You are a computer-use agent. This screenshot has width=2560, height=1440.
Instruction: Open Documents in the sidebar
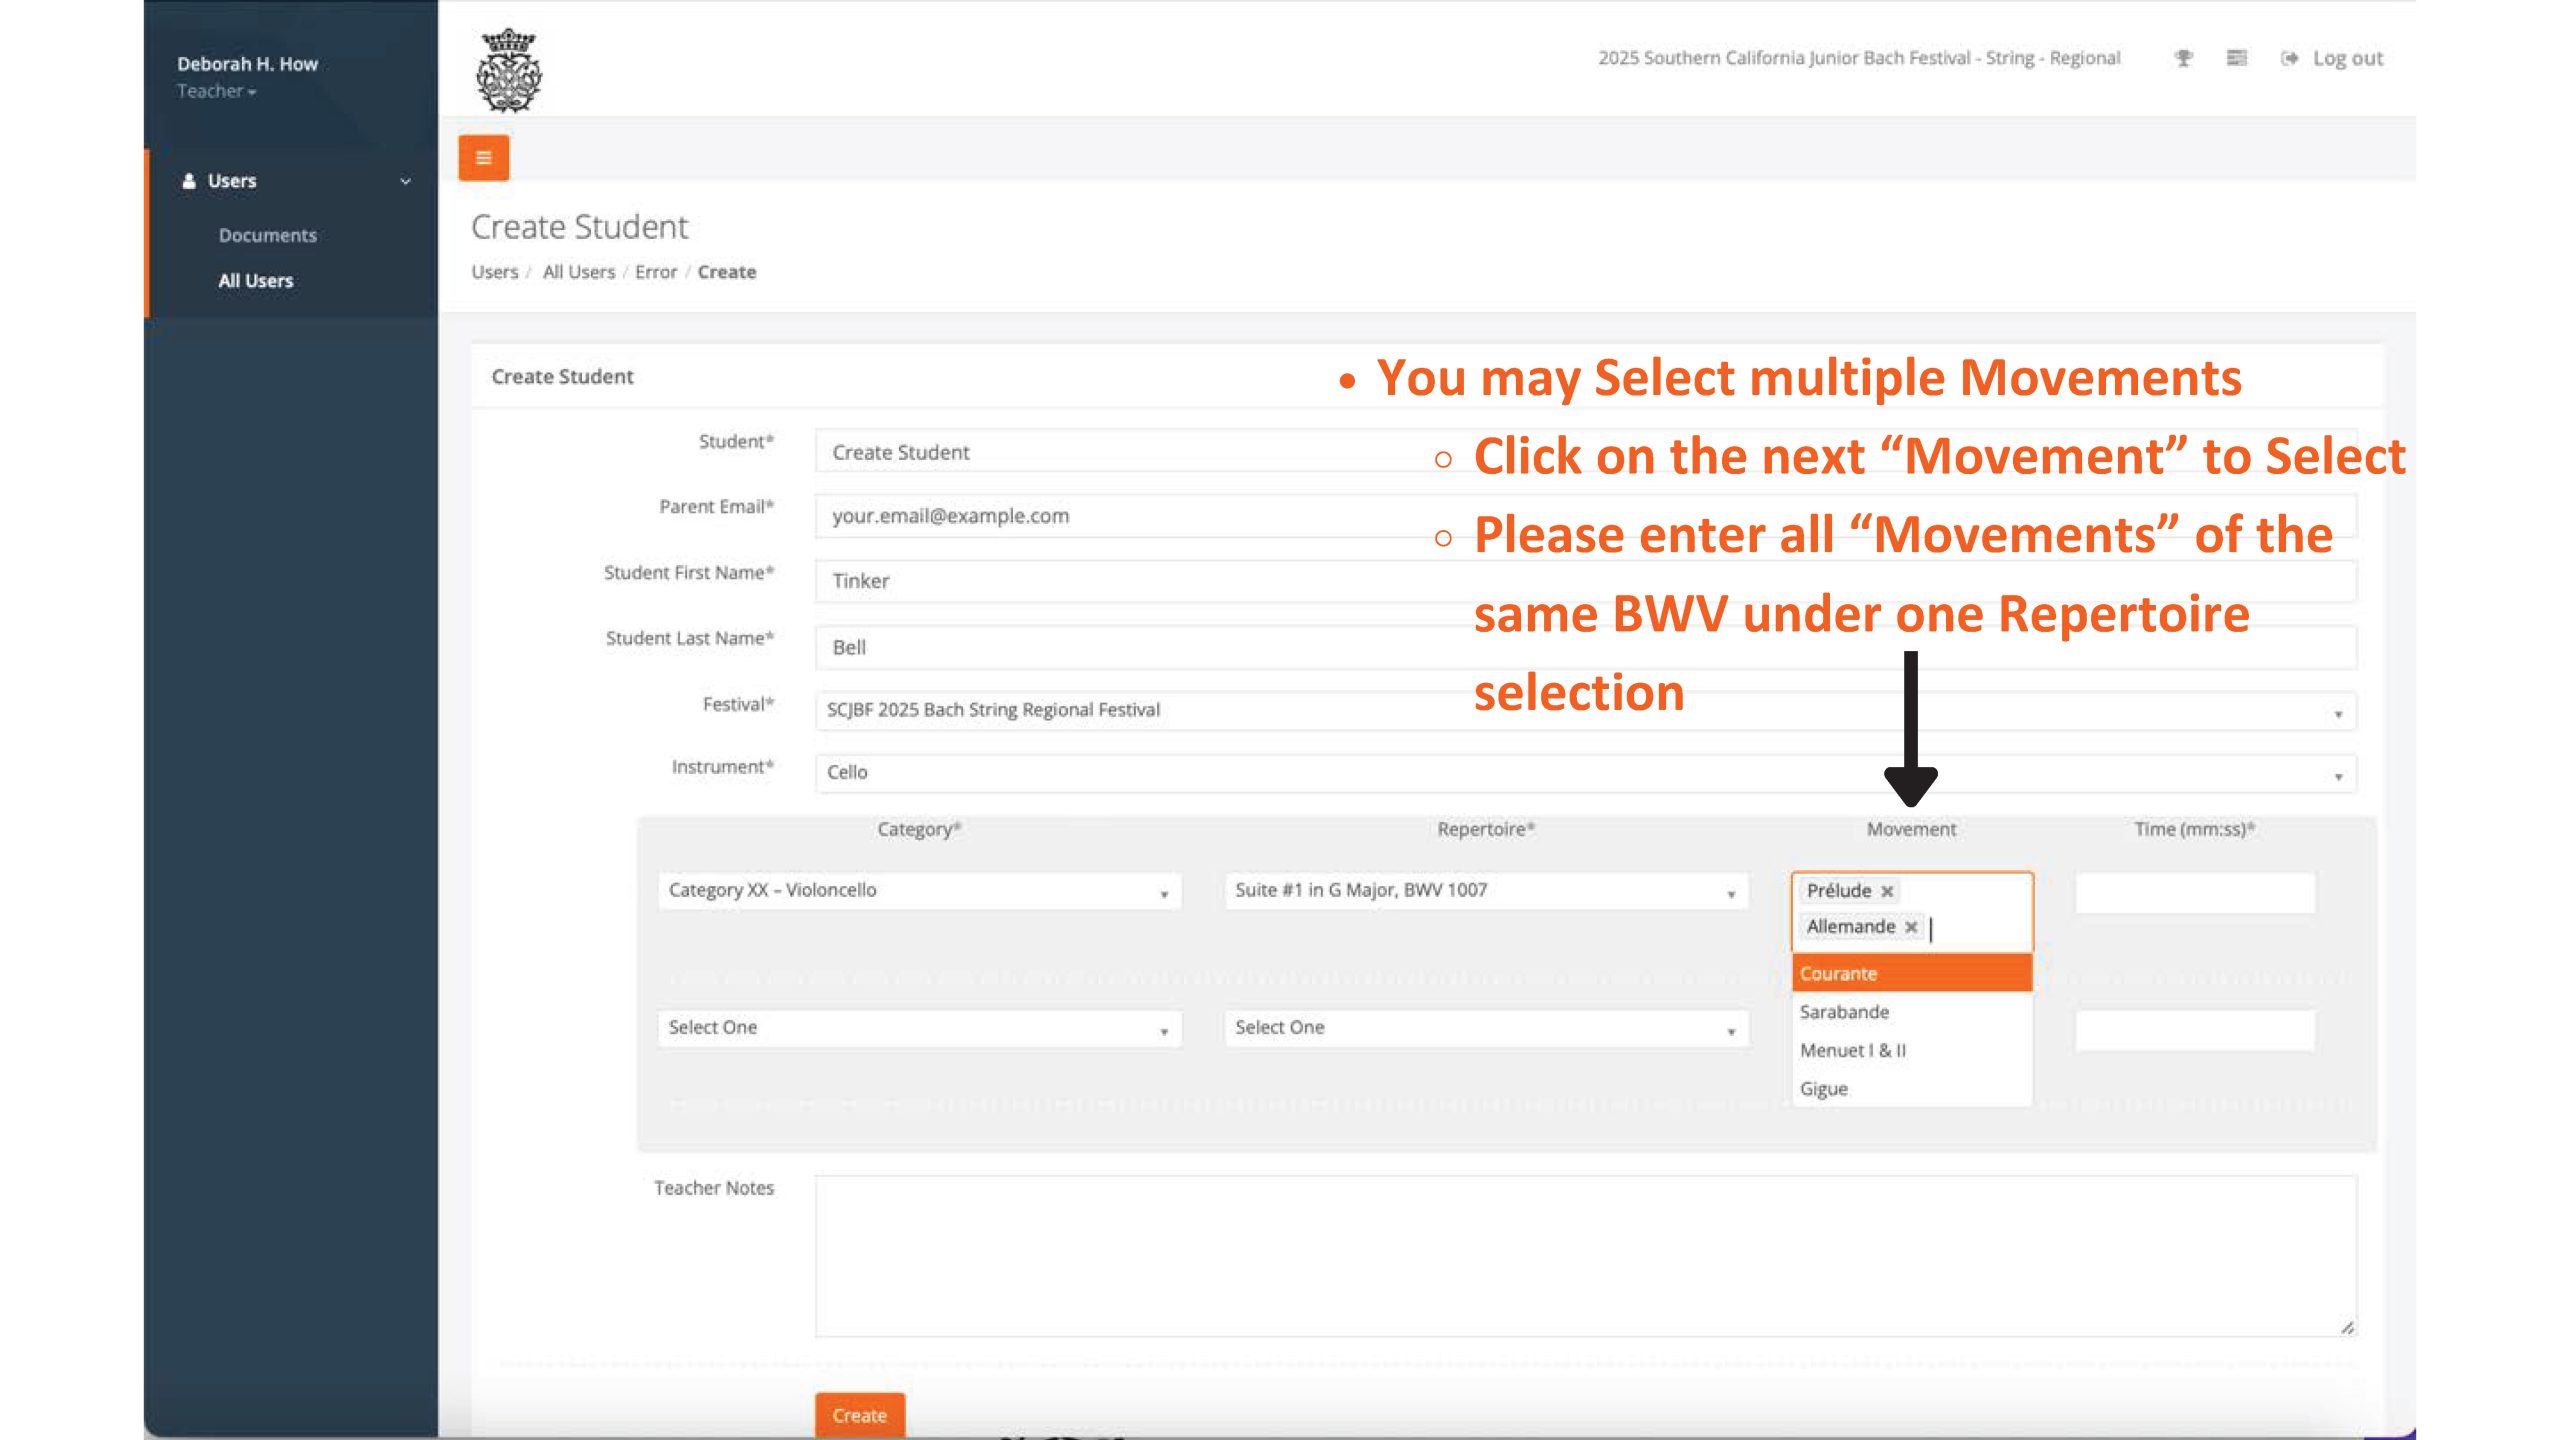click(x=267, y=235)
